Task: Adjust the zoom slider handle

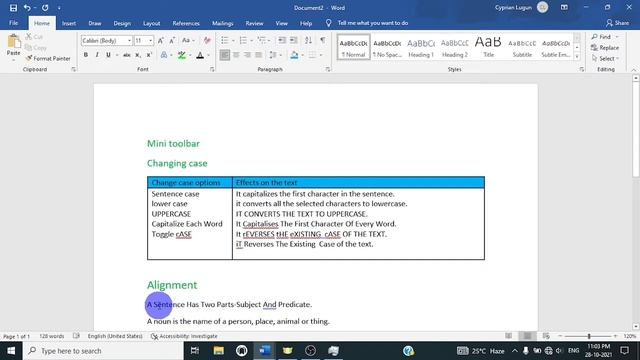Action: pos(589,336)
